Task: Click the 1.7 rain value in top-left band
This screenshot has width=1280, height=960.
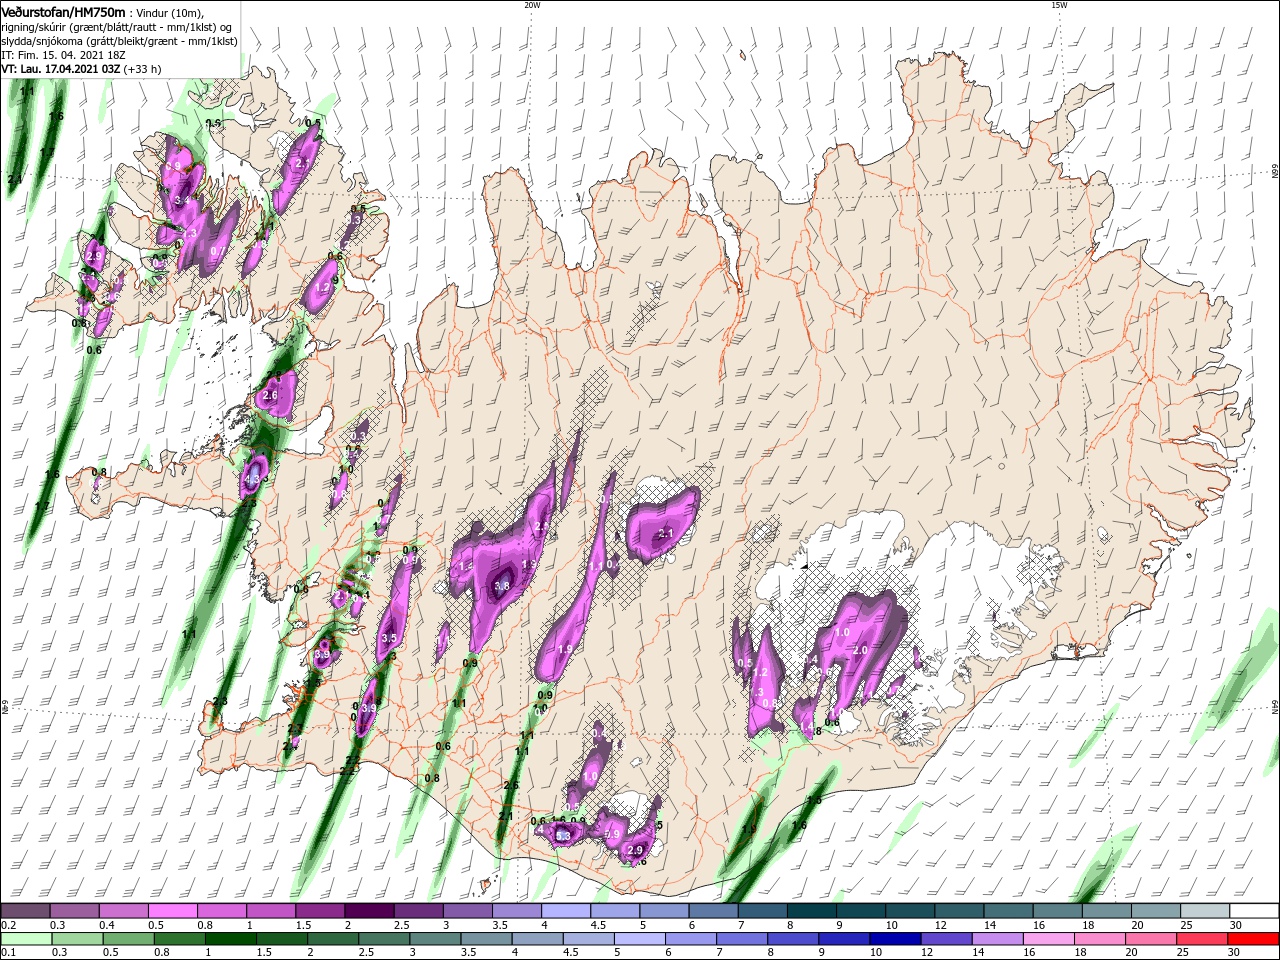Action: click(x=46, y=152)
